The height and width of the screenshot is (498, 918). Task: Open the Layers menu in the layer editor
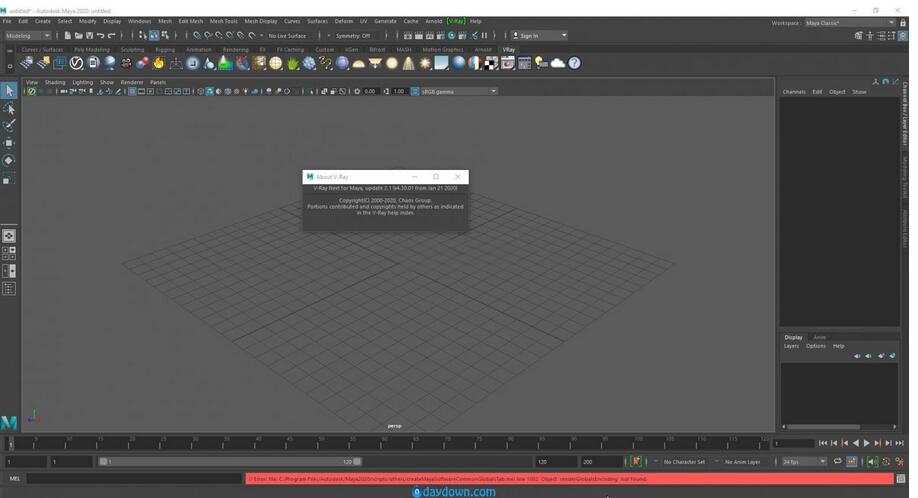[791, 346]
